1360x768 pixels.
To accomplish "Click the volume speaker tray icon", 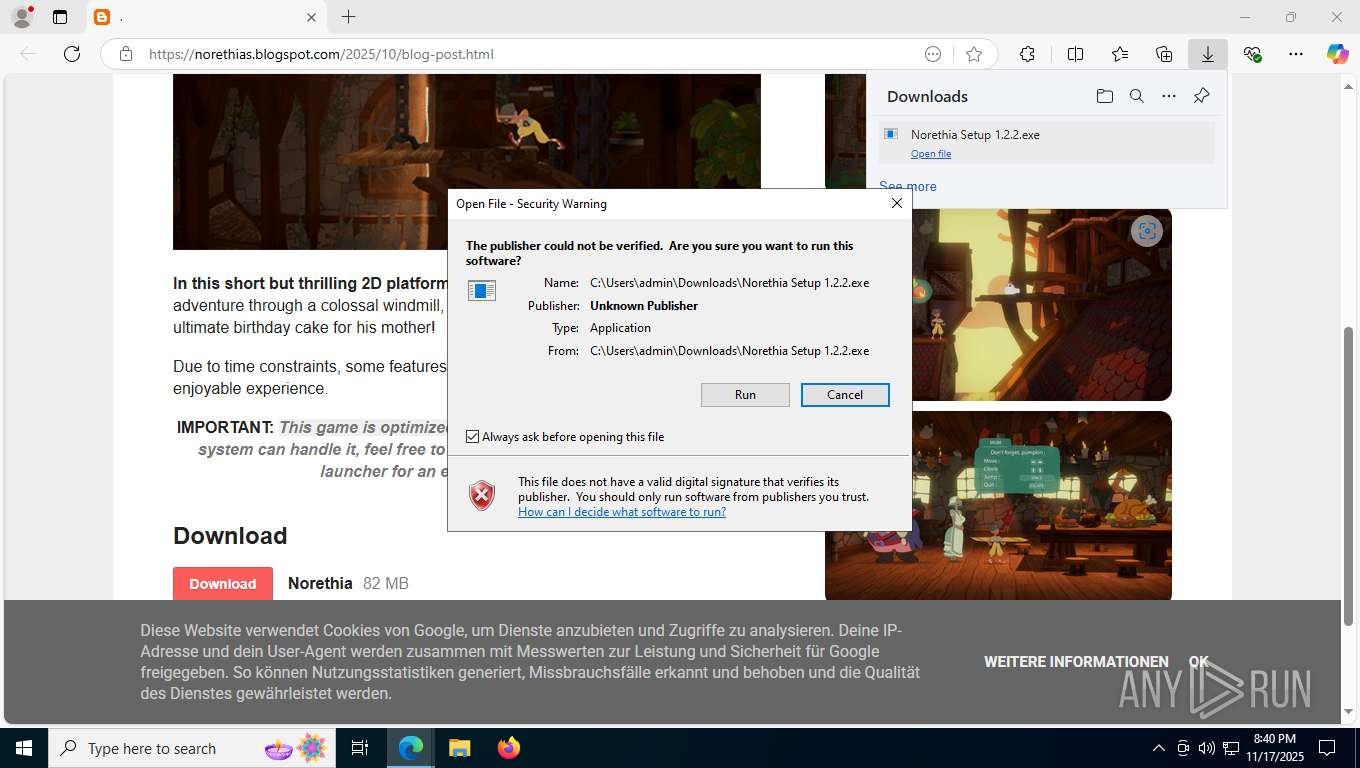I will [1206, 748].
